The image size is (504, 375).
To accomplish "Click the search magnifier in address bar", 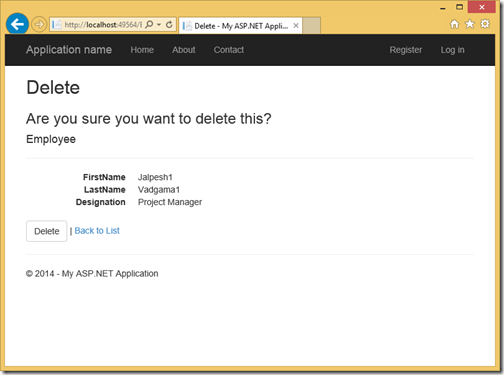I will pos(149,25).
